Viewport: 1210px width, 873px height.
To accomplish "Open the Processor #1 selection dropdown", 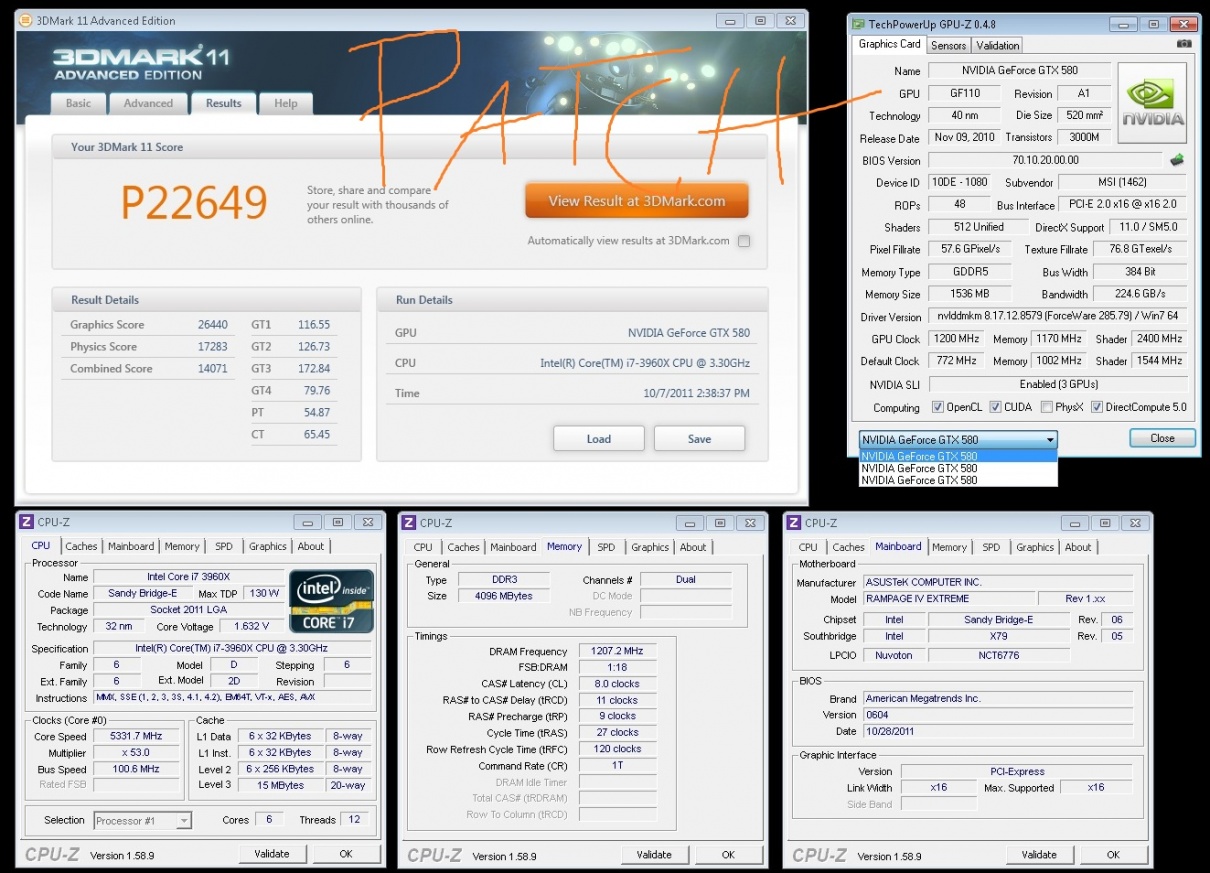I will click(x=183, y=821).
